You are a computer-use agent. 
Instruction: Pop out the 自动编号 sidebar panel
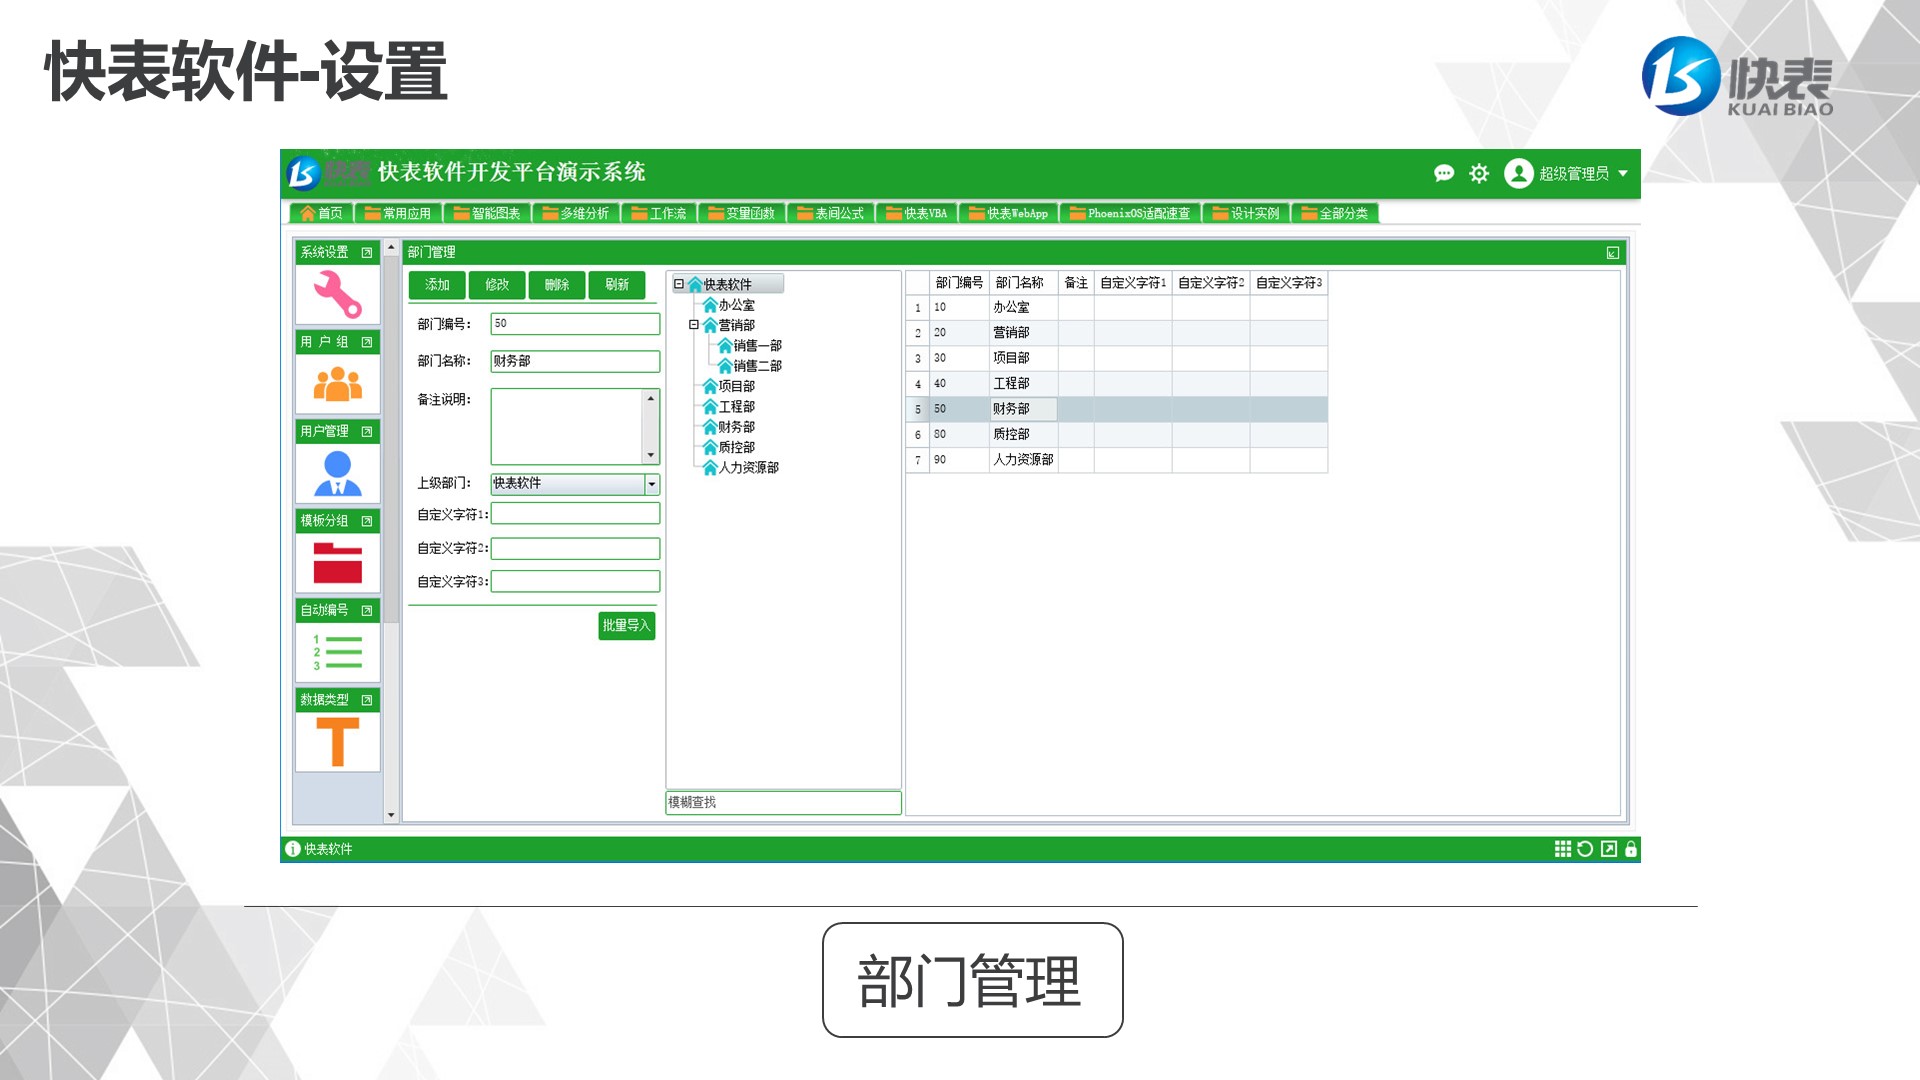pyautogui.click(x=367, y=610)
